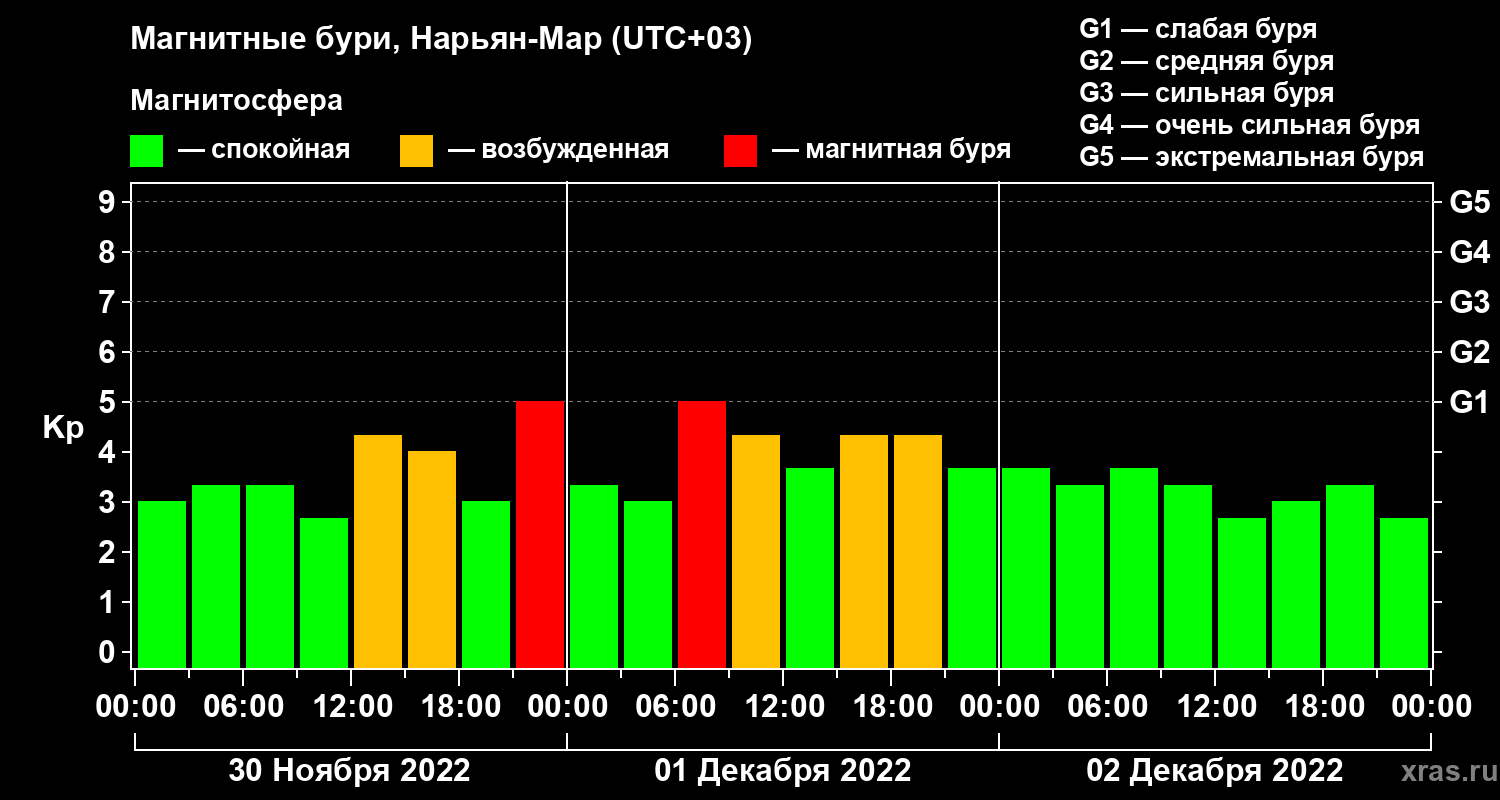Click the '— спокойная' legend label

pyautogui.click(x=264, y=150)
